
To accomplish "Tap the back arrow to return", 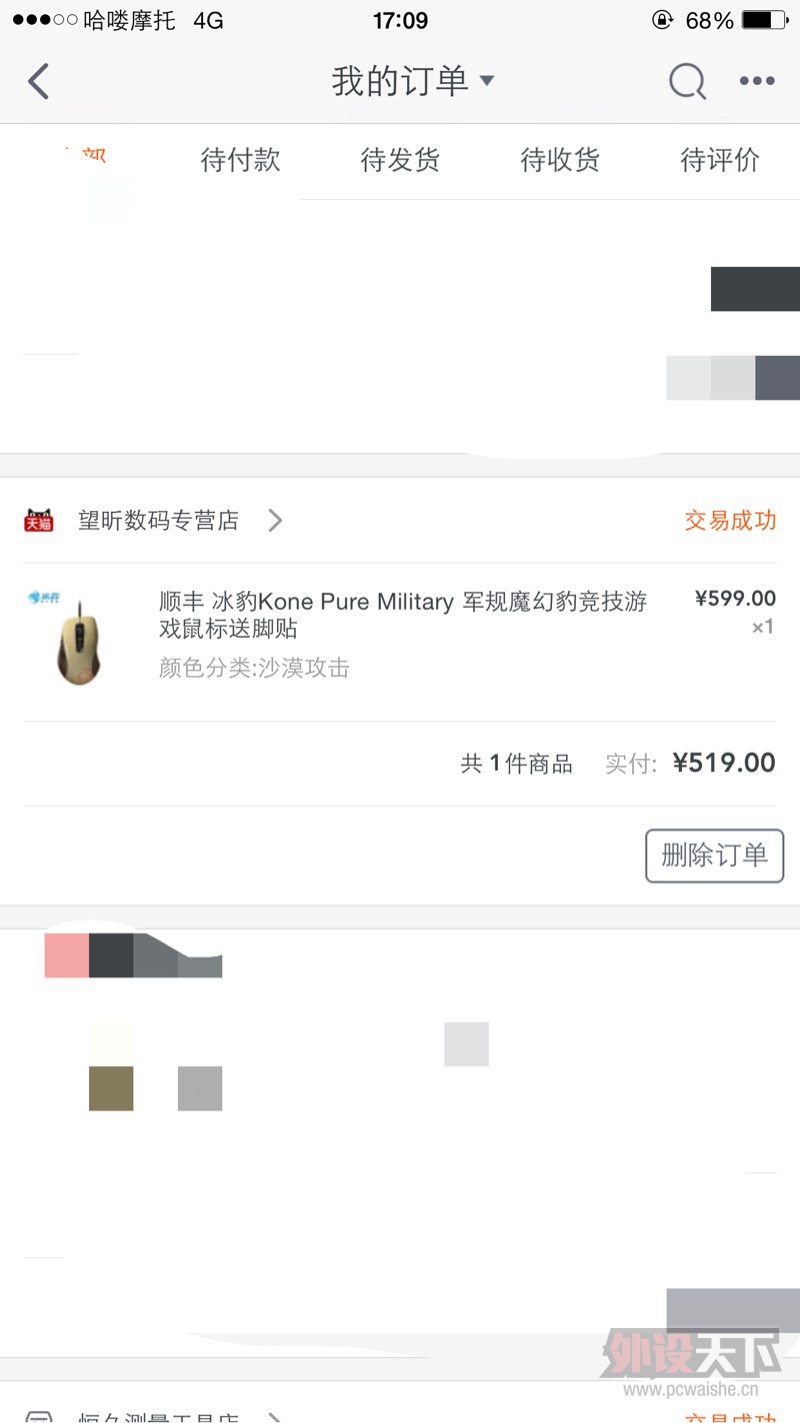I will point(38,81).
